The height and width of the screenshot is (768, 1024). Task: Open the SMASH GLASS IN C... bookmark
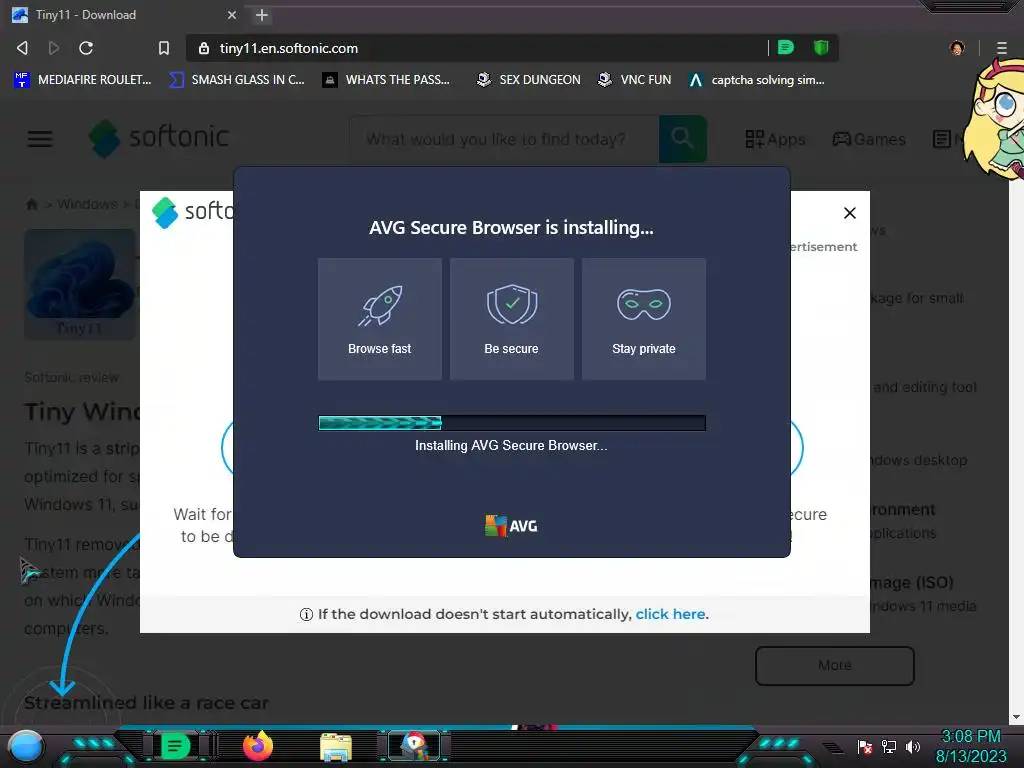[237, 80]
